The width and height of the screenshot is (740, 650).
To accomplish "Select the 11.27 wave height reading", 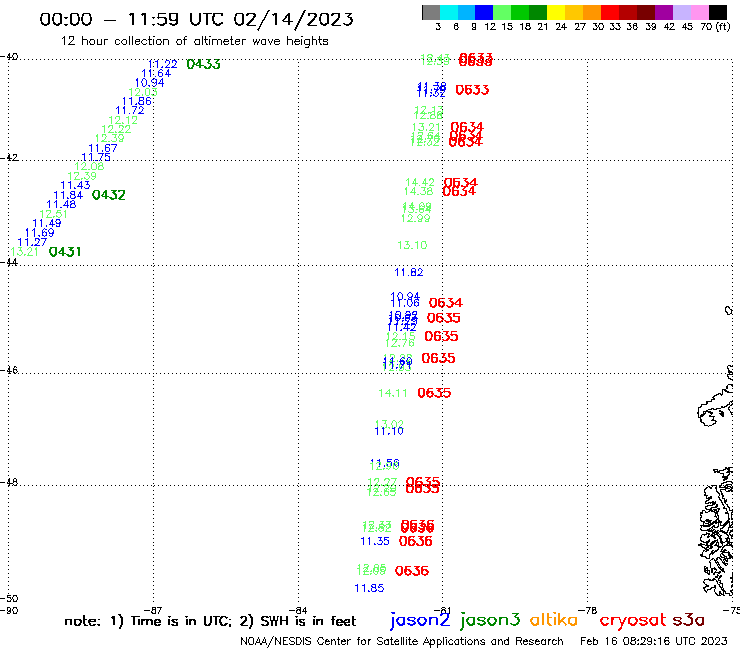I will tap(32, 242).
